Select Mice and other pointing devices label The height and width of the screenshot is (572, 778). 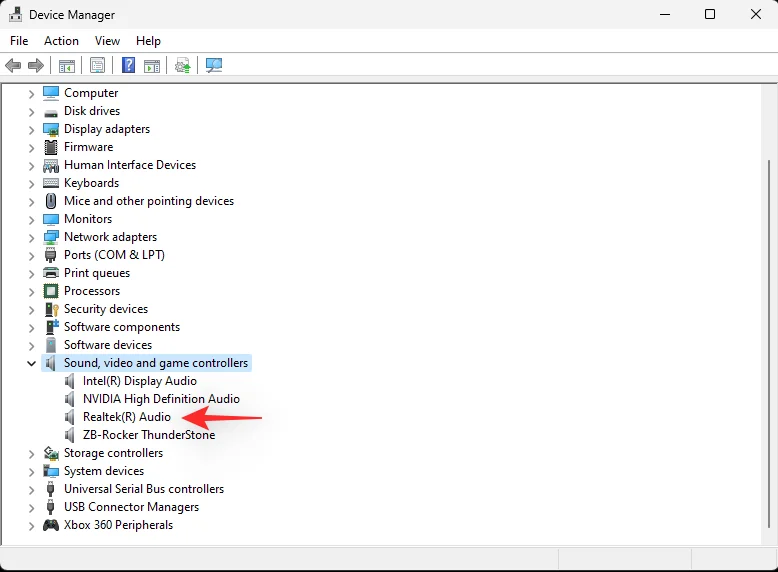[x=149, y=201]
